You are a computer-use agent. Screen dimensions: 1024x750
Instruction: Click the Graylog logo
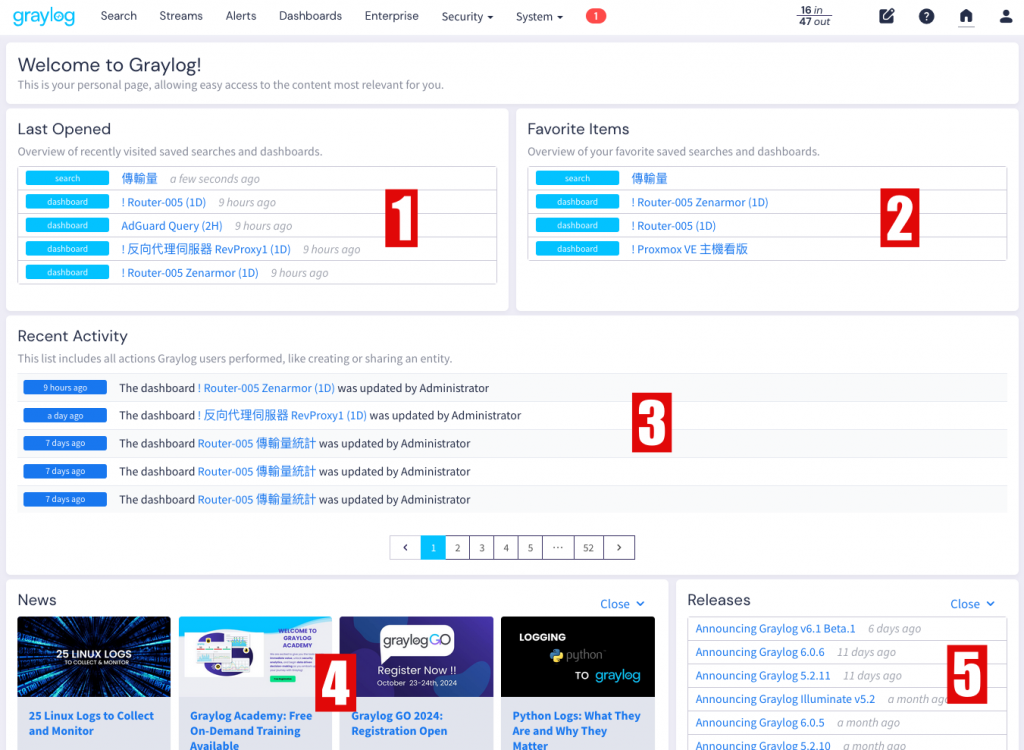point(44,16)
